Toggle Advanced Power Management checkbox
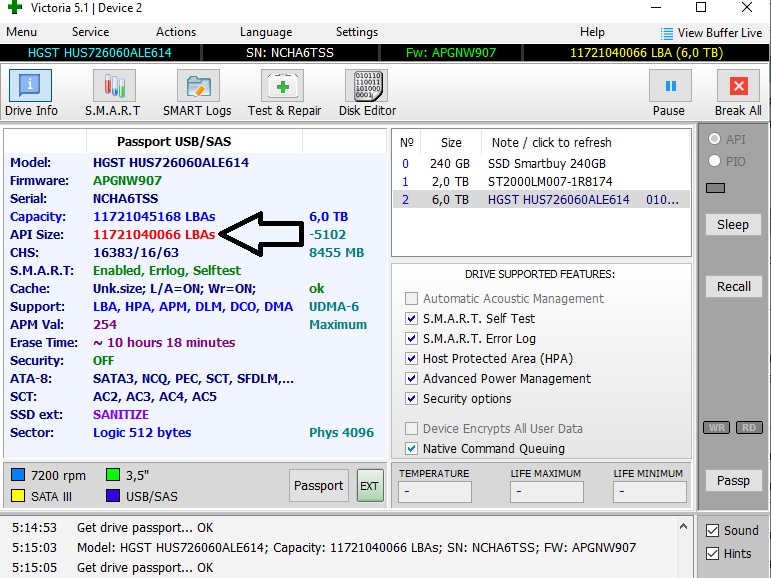 411,379
